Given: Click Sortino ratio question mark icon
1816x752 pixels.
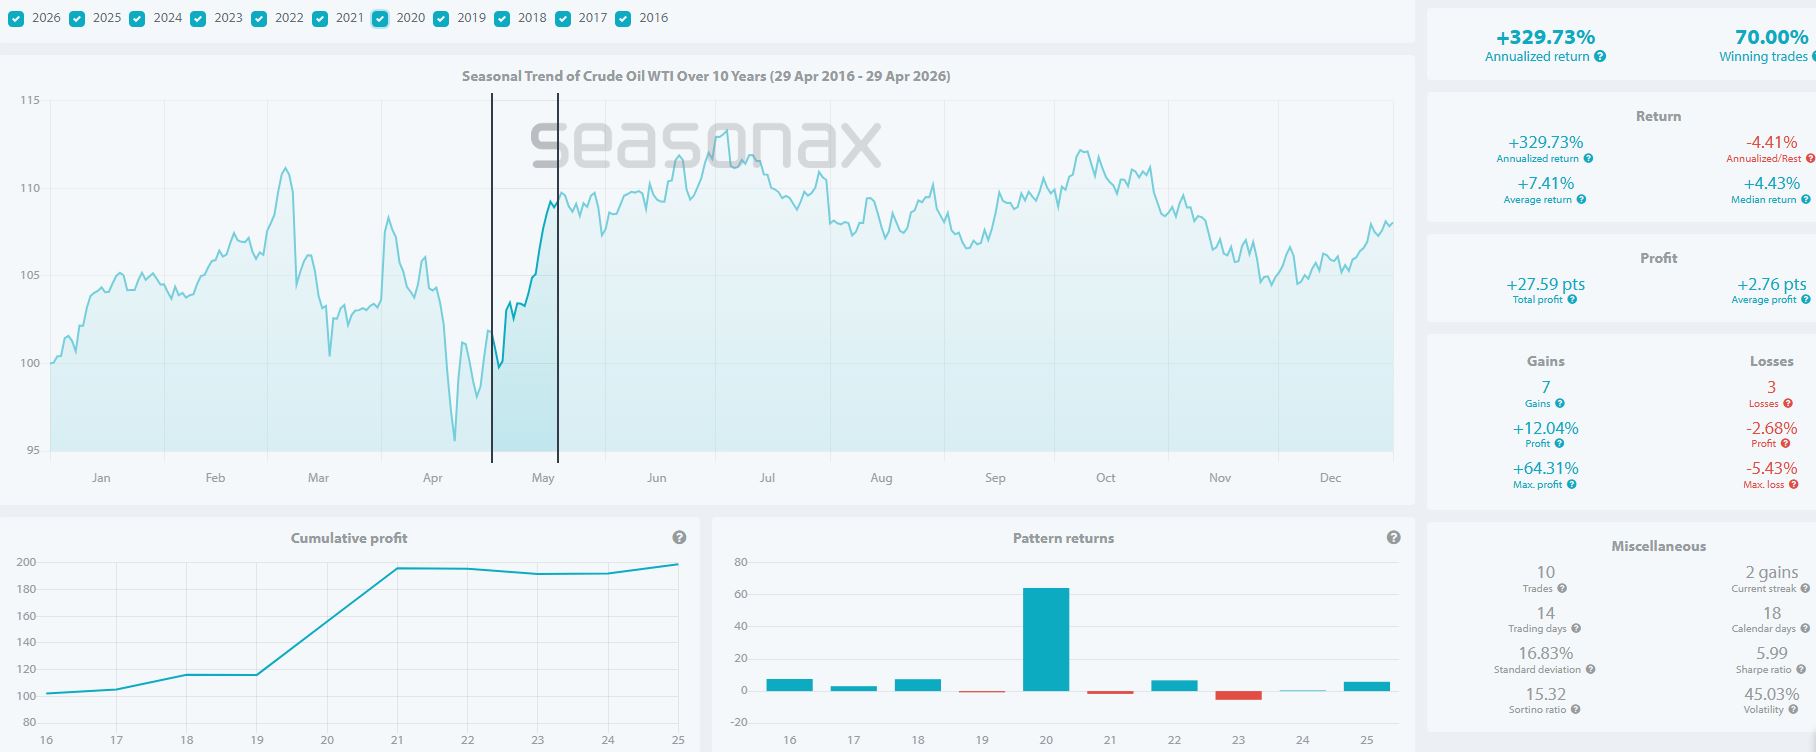Looking at the screenshot, I should (1575, 710).
